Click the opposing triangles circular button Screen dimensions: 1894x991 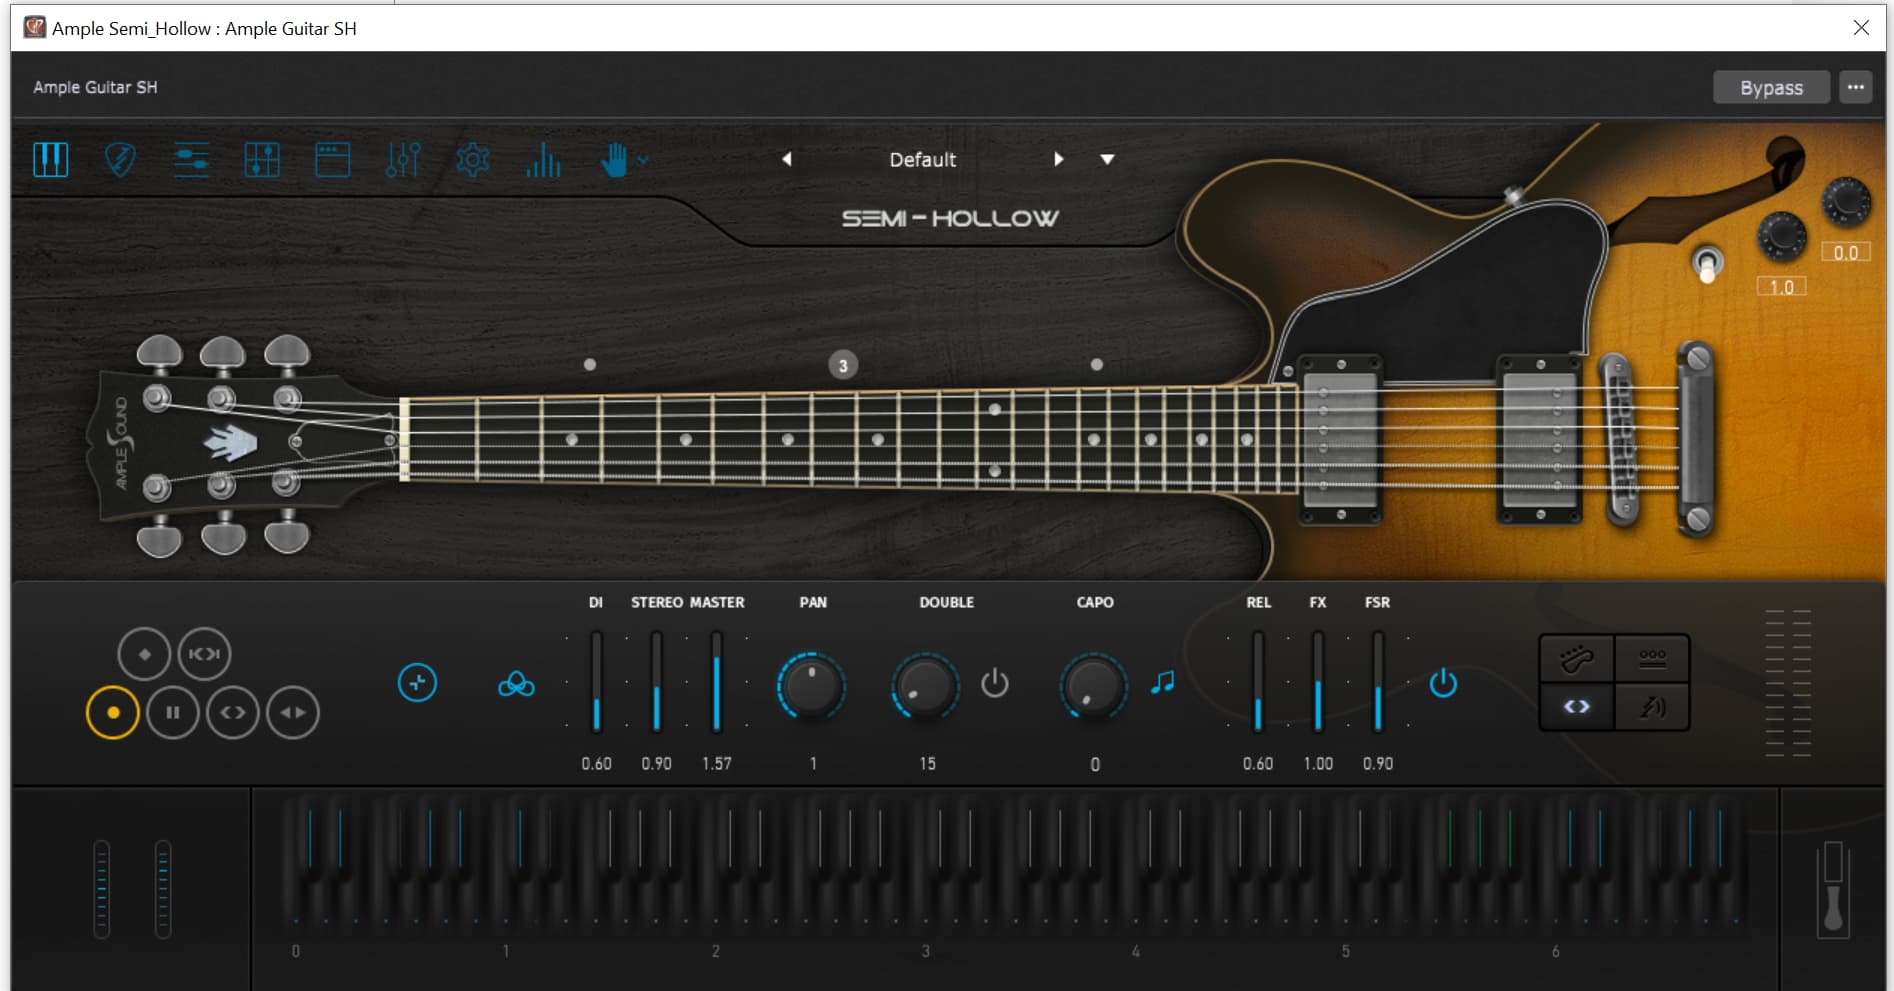(293, 712)
